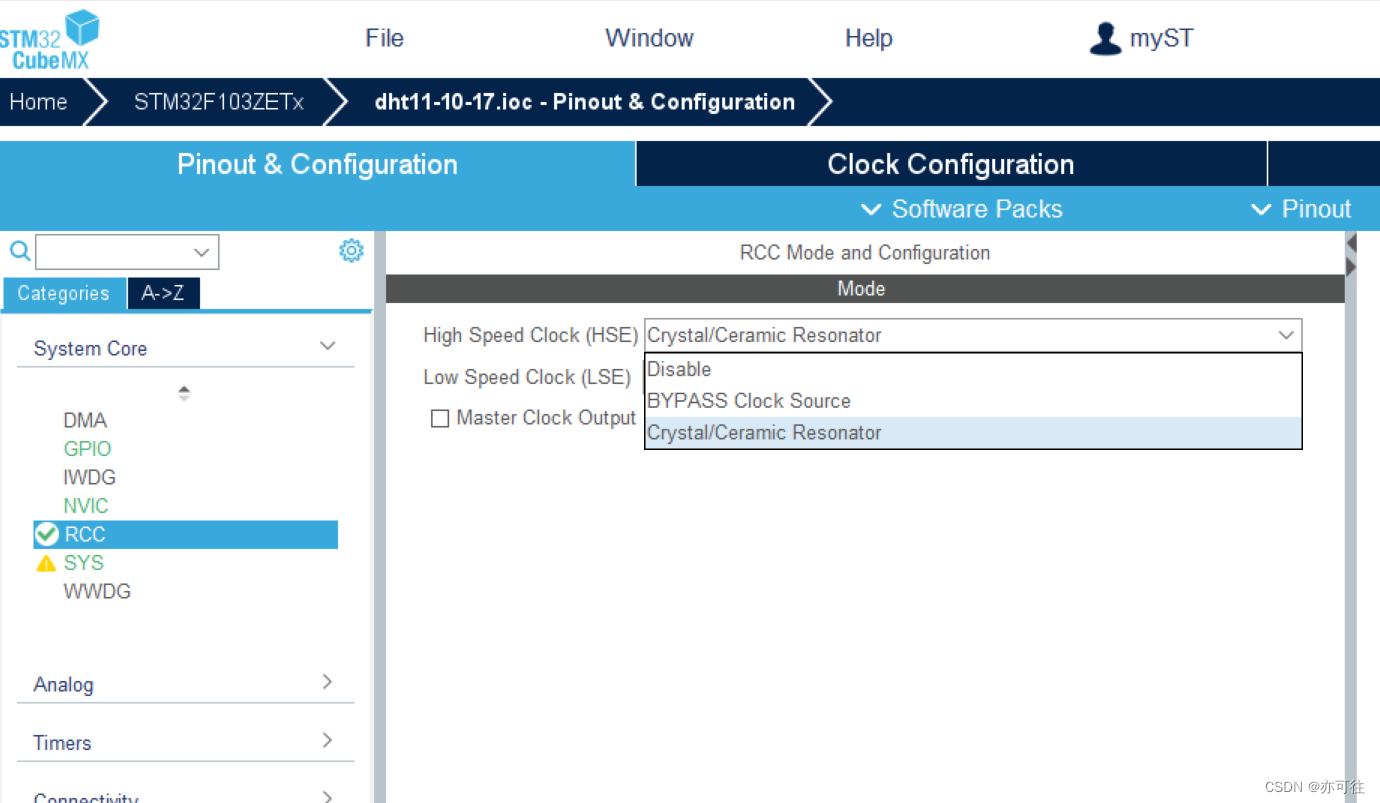Viewport: 1380px width, 803px height.
Task: Go to Home breadcrumb
Action: (39, 102)
